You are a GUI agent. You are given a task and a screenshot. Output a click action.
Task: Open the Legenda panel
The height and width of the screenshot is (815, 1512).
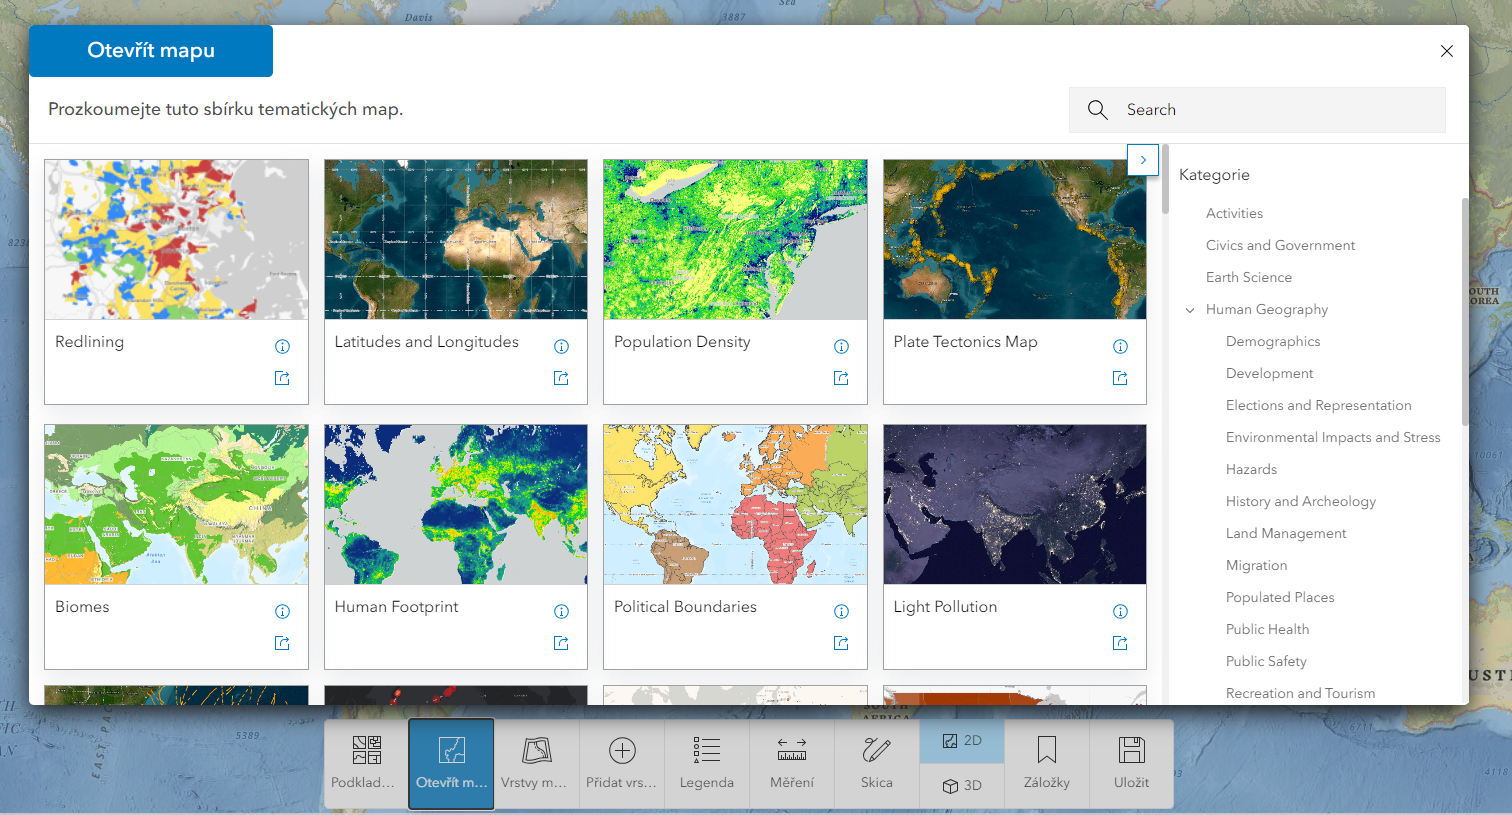click(x=706, y=763)
